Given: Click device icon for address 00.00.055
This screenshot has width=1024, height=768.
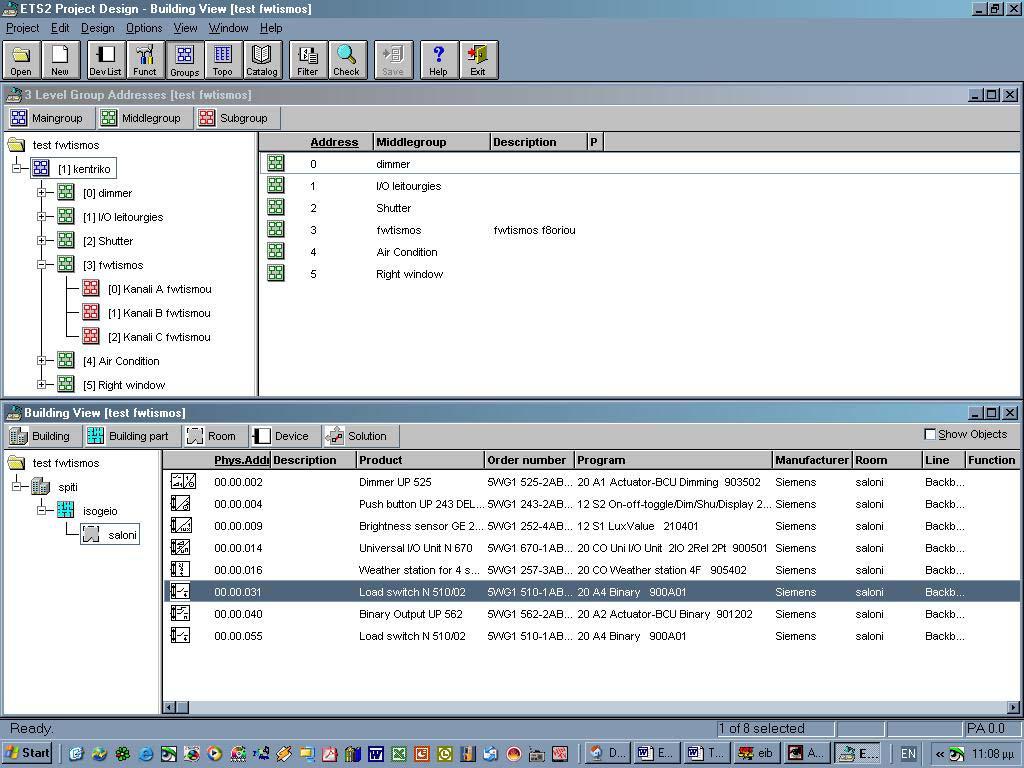Looking at the screenshot, I should pos(181,635).
